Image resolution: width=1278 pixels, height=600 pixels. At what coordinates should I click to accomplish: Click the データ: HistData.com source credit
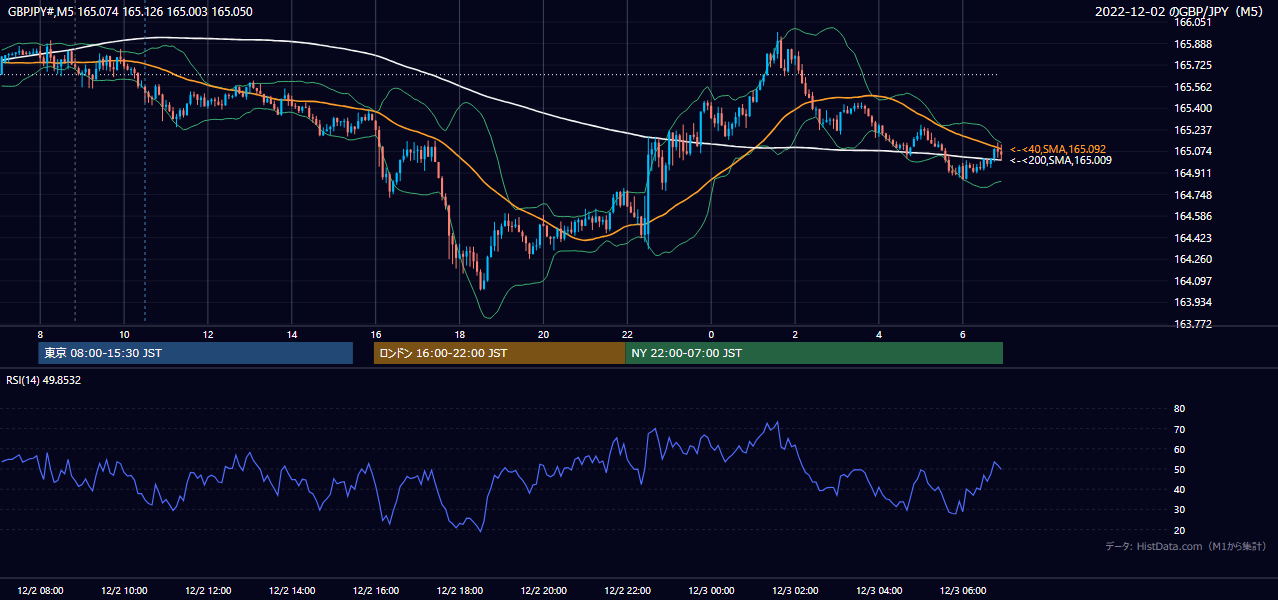[1185, 547]
